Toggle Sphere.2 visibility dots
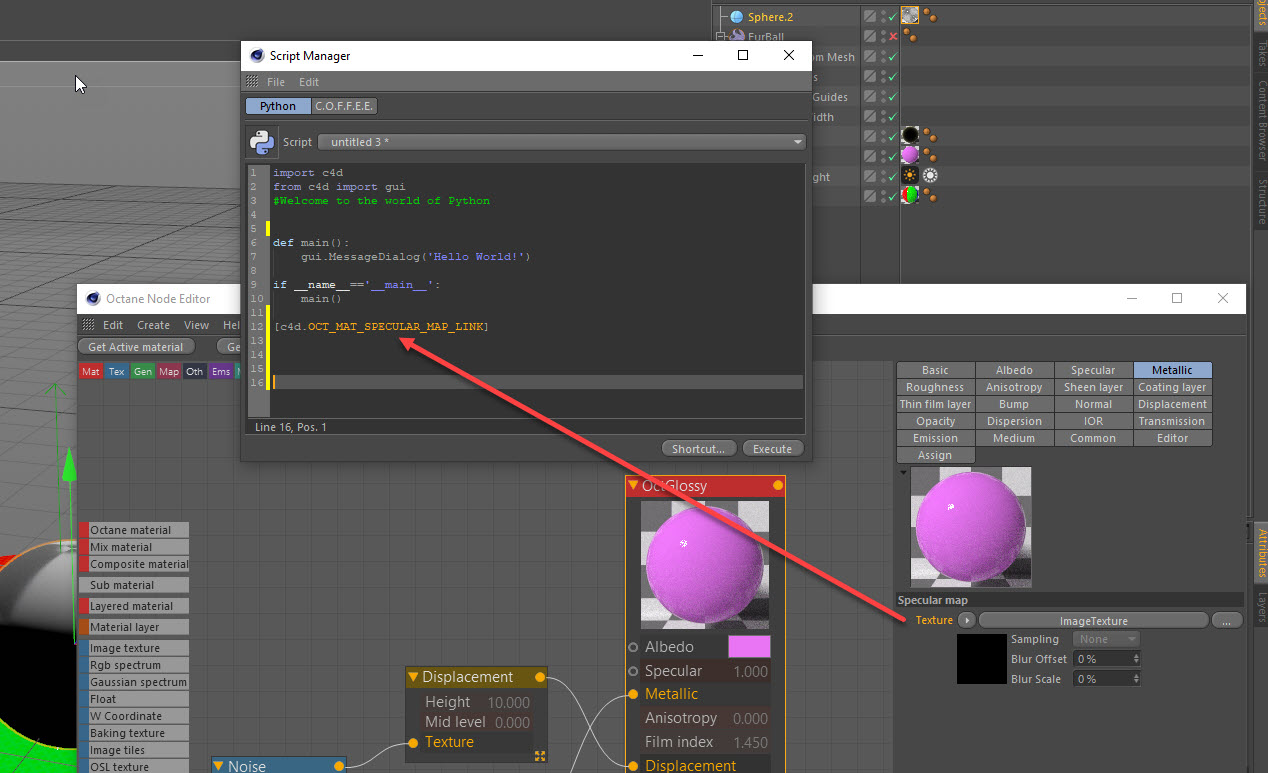 [x=882, y=17]
